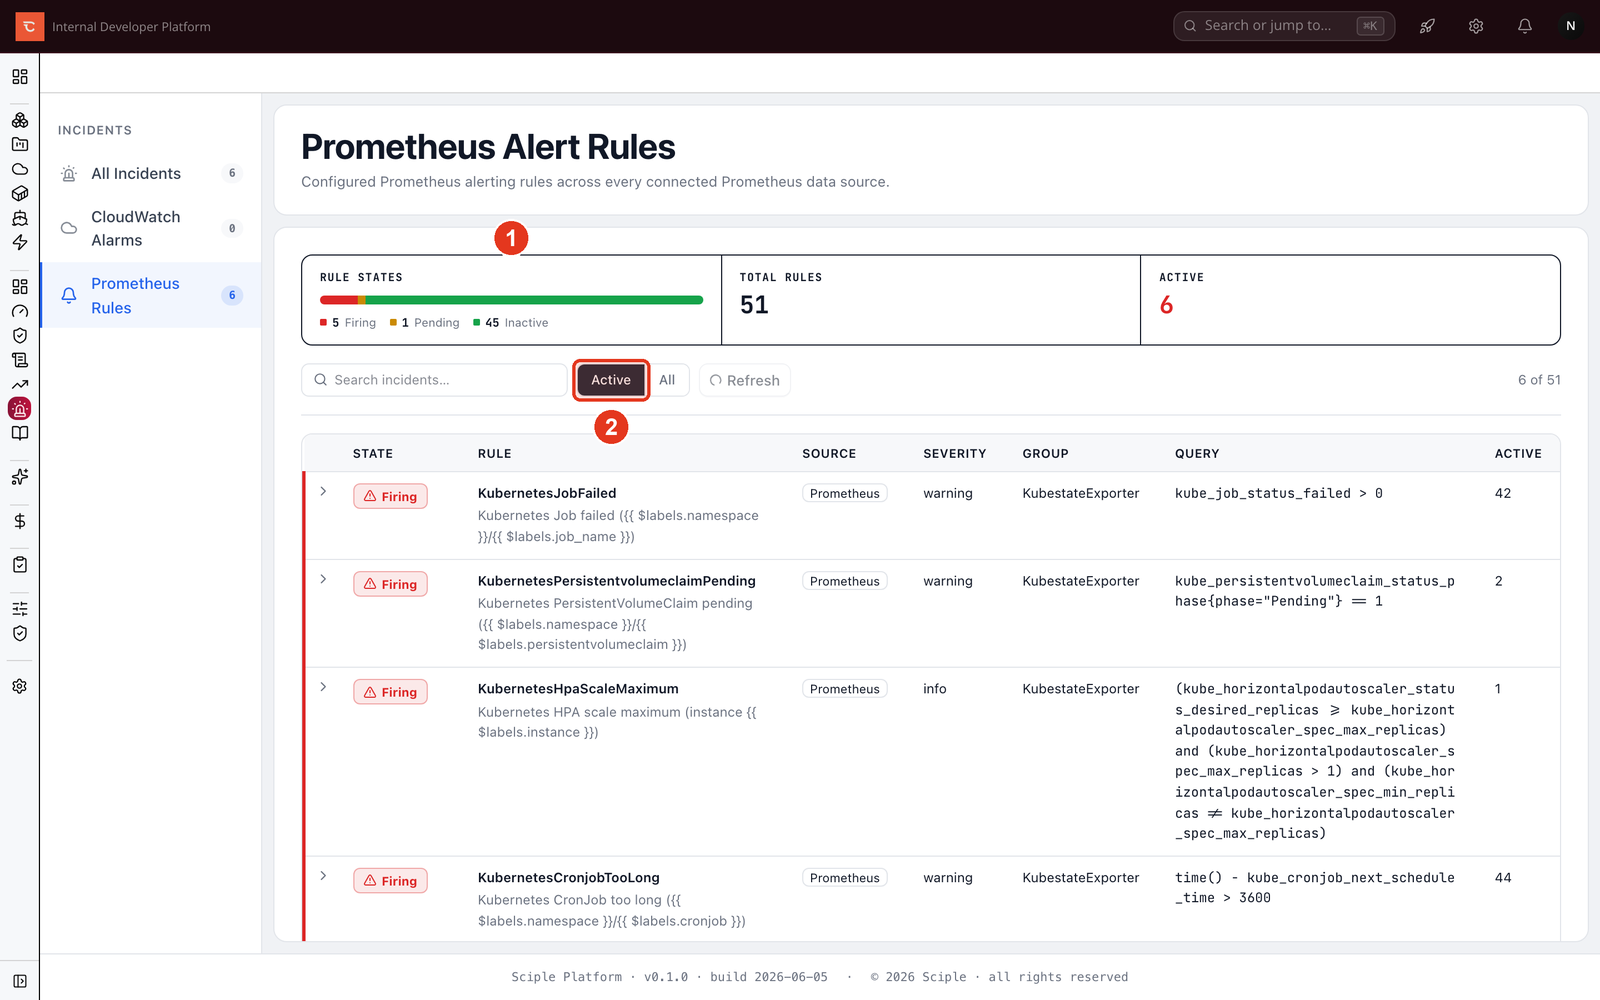Click Firing badge on KubernetesJobFailed row
Screen dimensions: 1600x1000
[390, 497]
